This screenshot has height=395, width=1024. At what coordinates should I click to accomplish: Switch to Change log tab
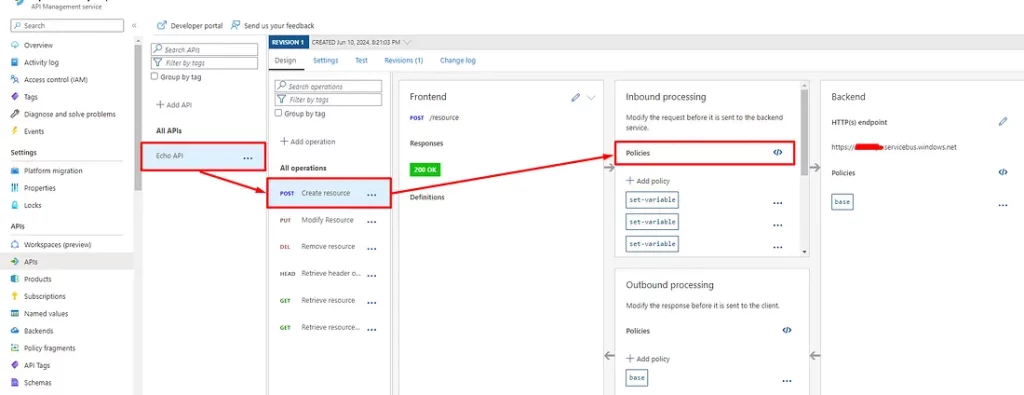point(458,60)
